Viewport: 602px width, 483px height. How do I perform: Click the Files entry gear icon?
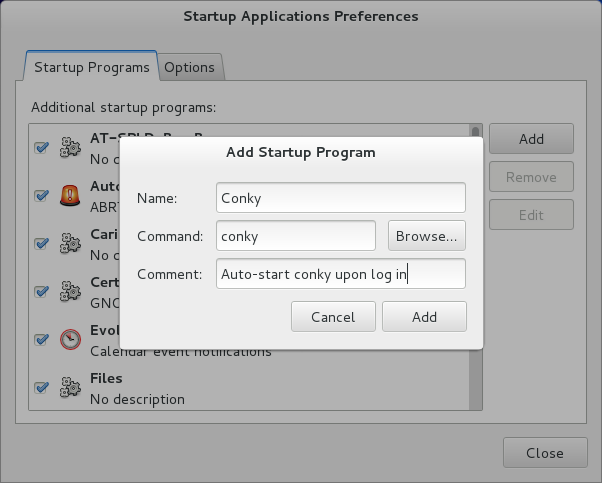pos(70,387)
